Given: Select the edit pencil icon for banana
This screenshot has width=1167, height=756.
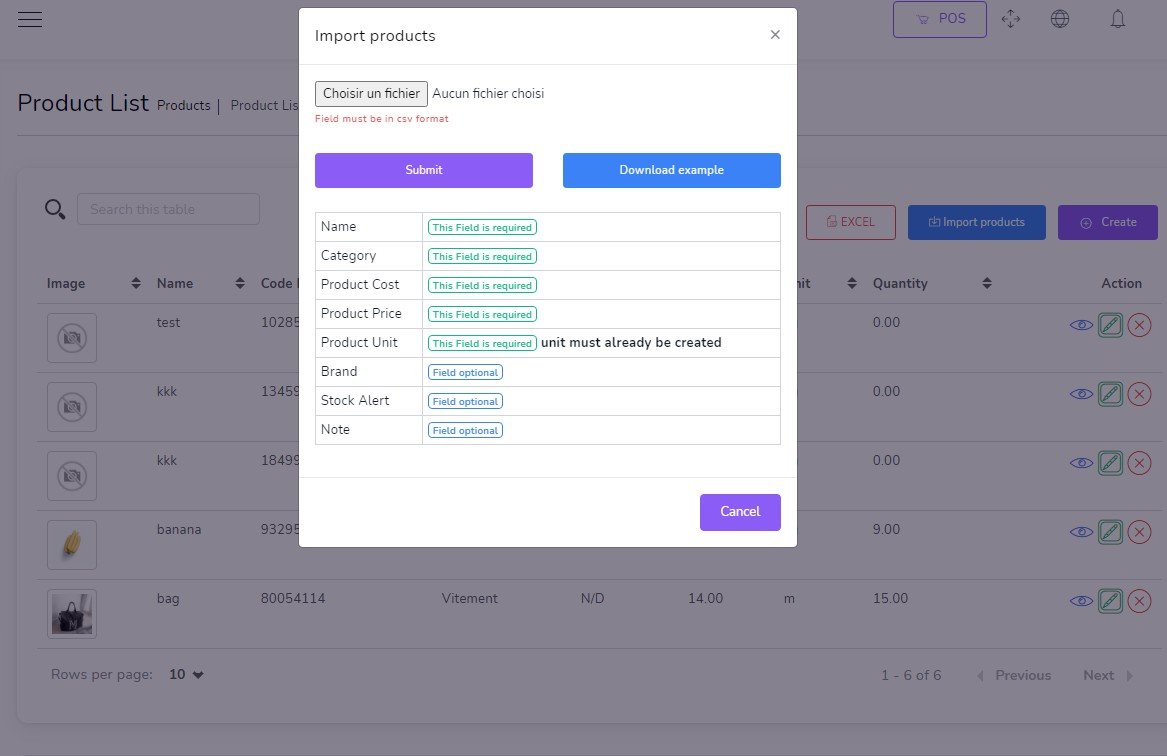Looking at the screenshot, I should point(1110,532).
